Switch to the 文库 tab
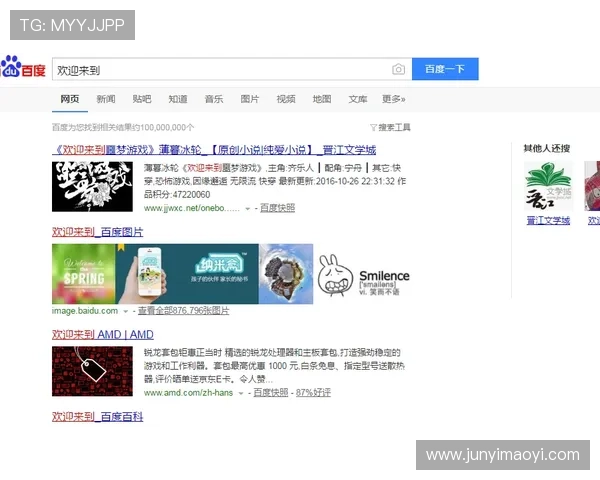The width and height of the screenshot is (600, 480). pos(358,99)
